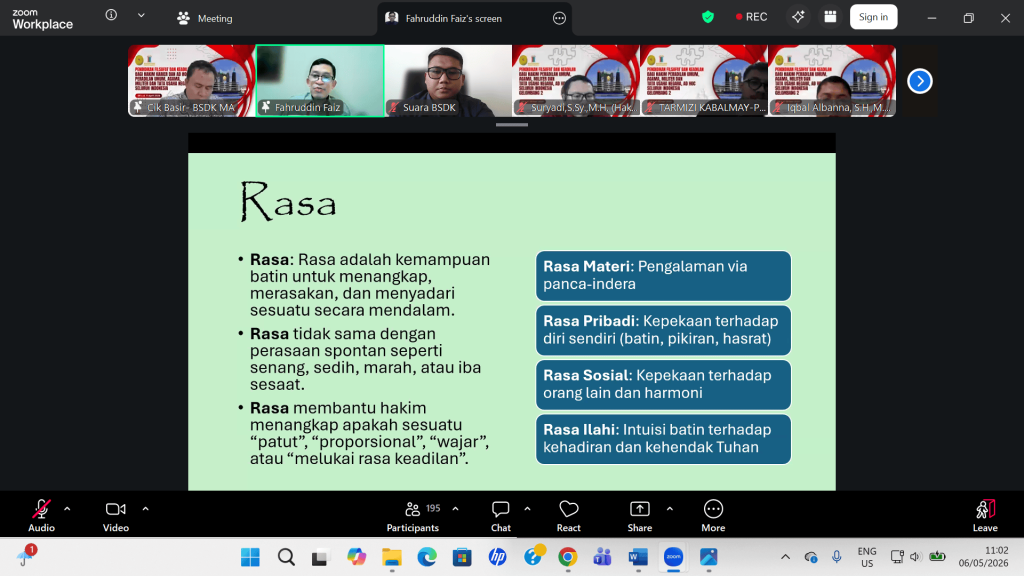Screen dimensions: 1024x576
Task: Open options for Fahruddin Faiz's screen
Action: (x=559, y=18)
